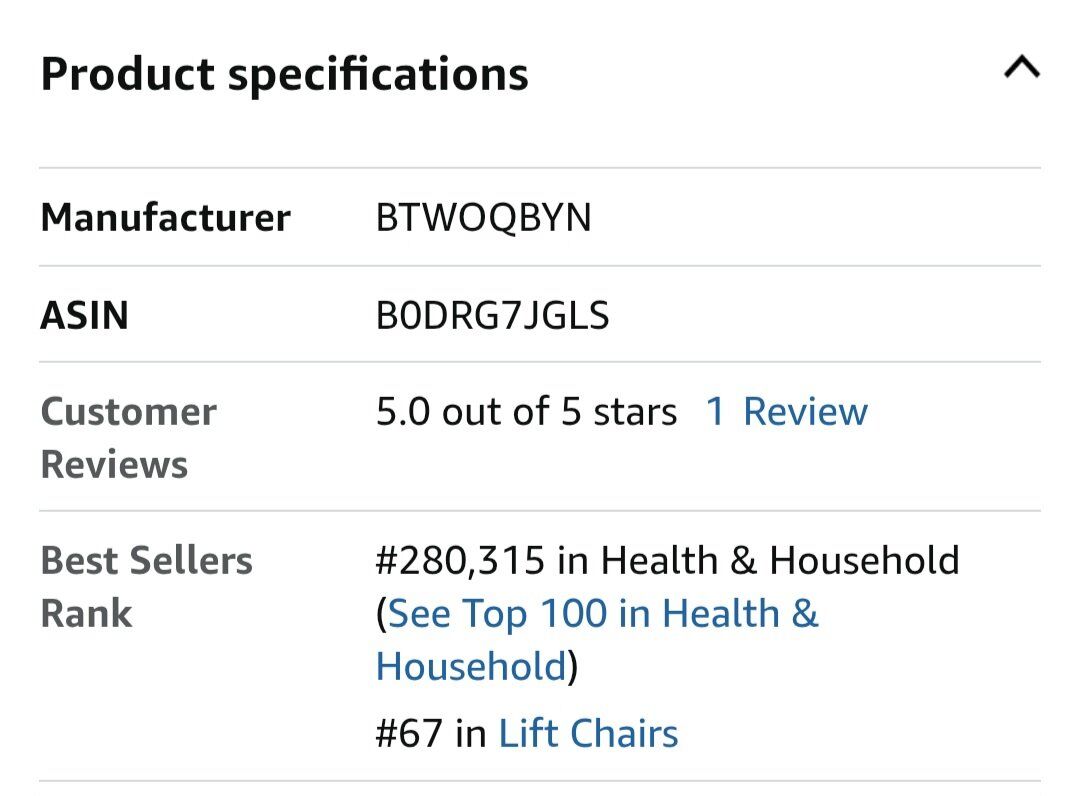Viewport: 1080px width, 796px height.
Task: Click the review count number 1
Action: coord(715,412)
